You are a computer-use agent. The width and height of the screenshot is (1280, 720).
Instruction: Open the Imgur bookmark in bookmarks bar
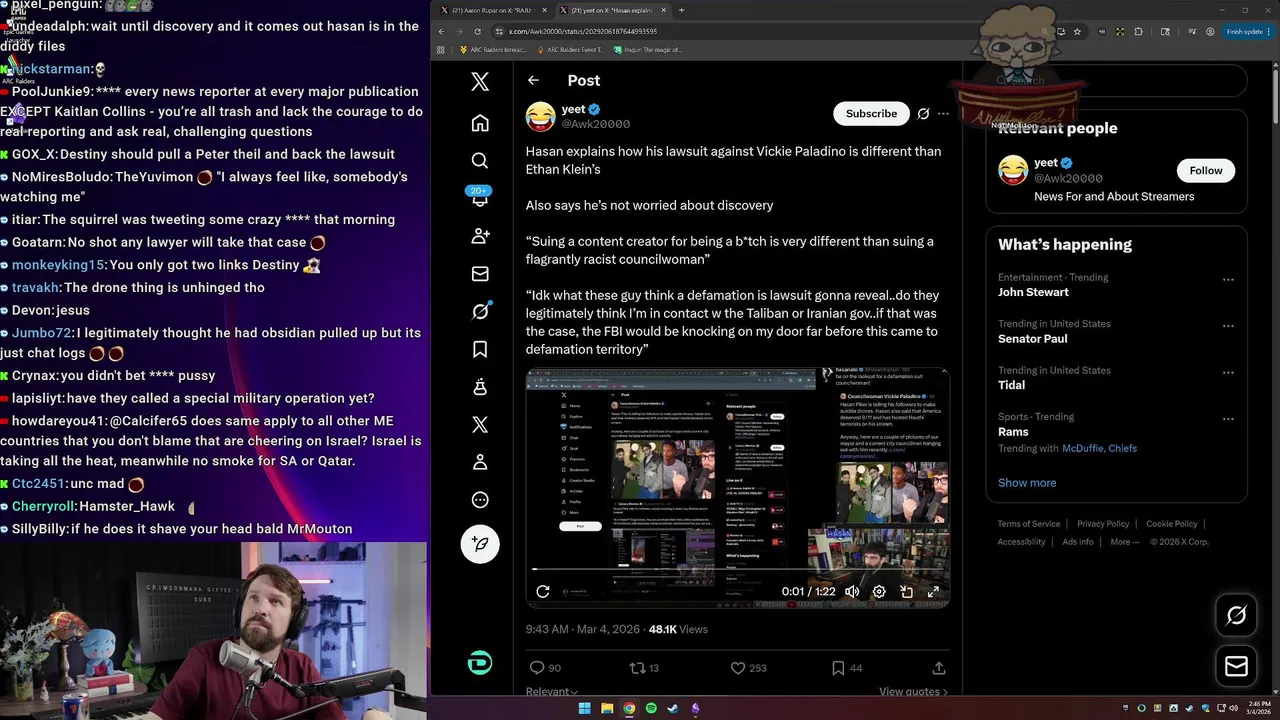click(x=648, y=49)
